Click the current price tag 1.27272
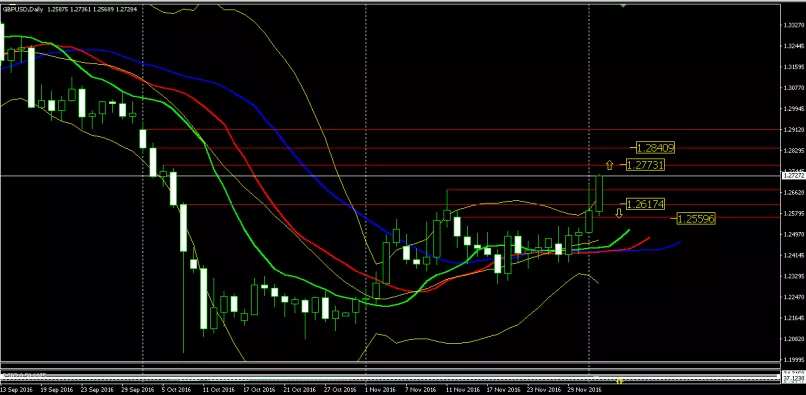Image resolution: width=806 pixels, height=395 pixels. [x=793, y=176]
